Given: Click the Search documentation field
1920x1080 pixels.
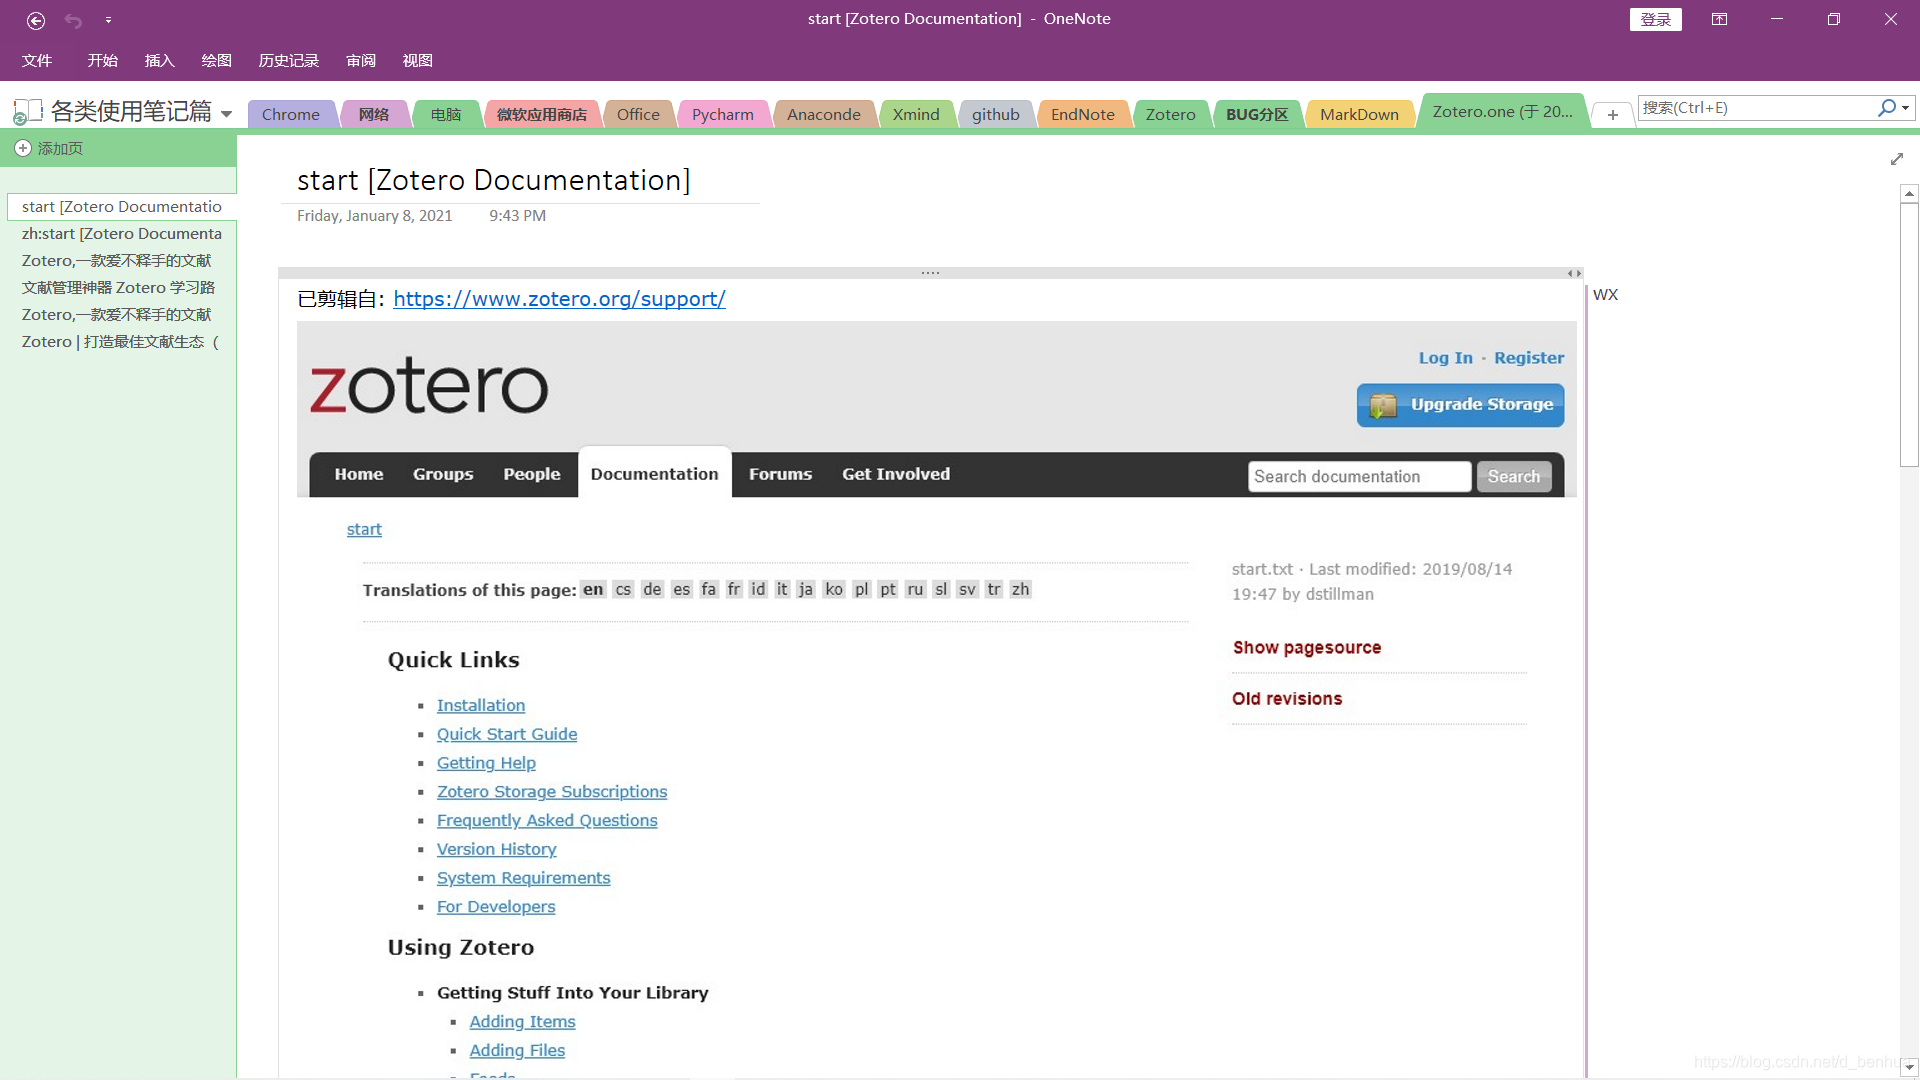Looking at the screenshot, I should coord(1359,477).
